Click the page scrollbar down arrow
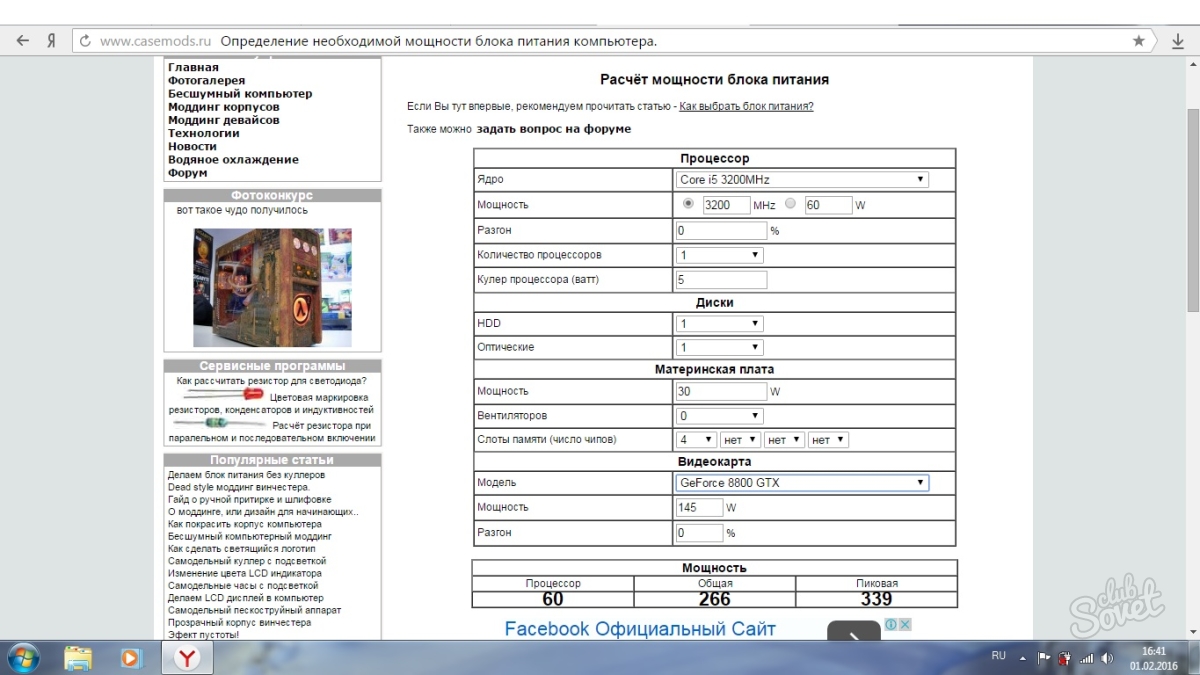Screen dimensions: 1200x675 1192,632
